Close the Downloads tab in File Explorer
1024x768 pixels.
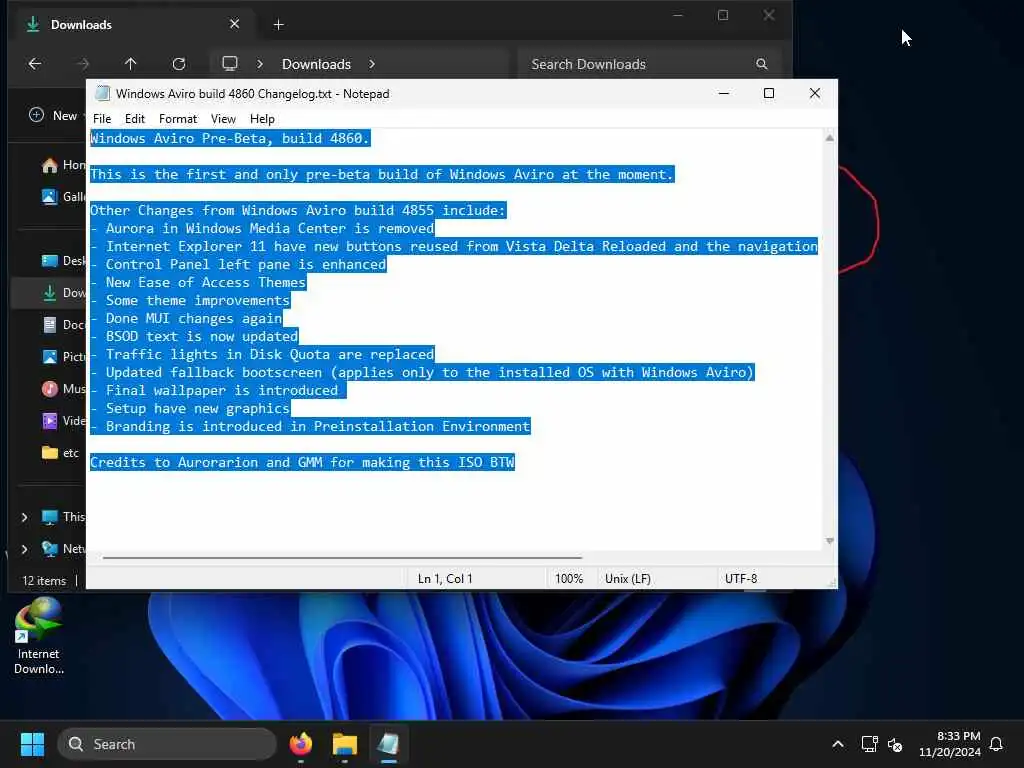[234, 24]
